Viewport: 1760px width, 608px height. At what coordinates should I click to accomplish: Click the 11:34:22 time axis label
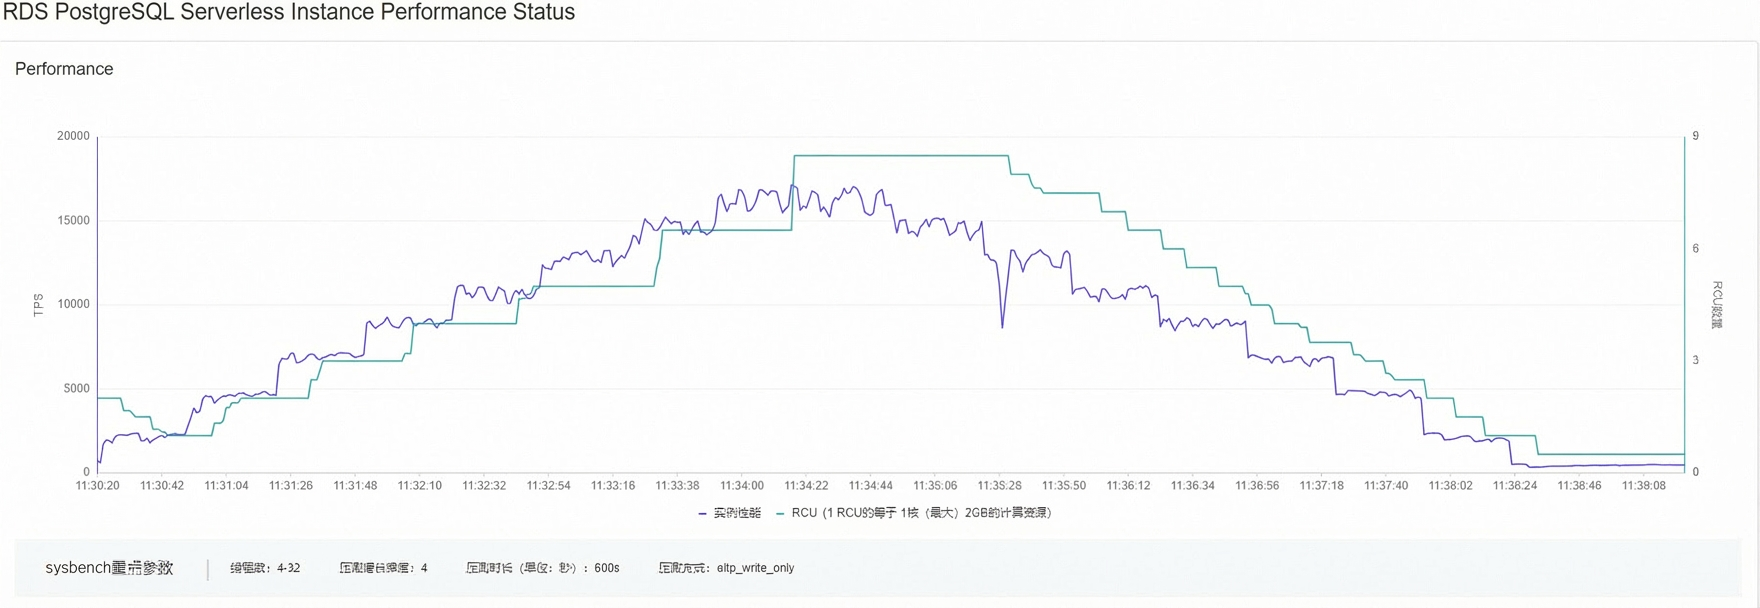pyautogui.click(x=806, y=486)
